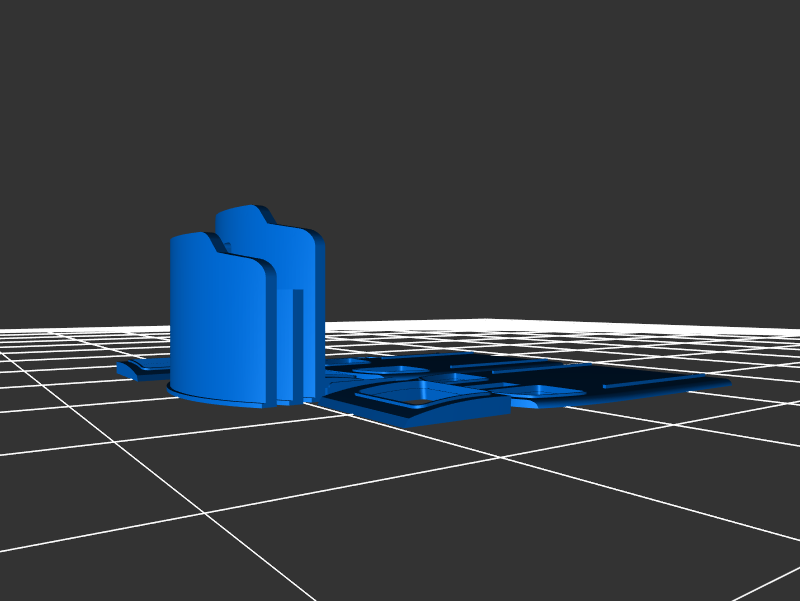
Task: Click the rounded right tip of the long strip
Action: click(x=722, y=383)
